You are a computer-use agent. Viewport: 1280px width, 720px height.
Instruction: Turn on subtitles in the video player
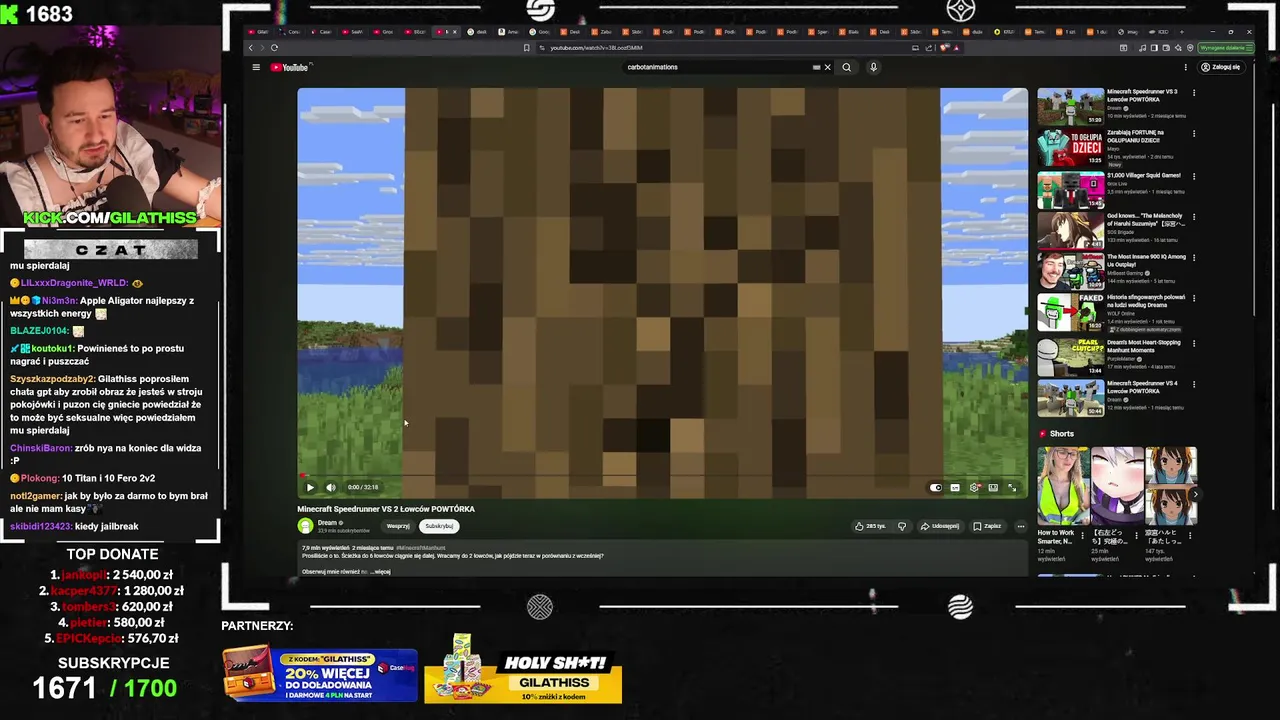tap(955, 488)
